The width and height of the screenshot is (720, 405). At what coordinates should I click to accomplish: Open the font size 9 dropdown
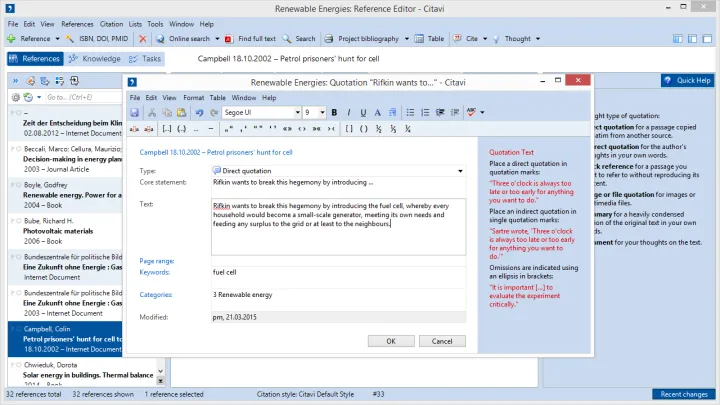[x=322, y=112]
